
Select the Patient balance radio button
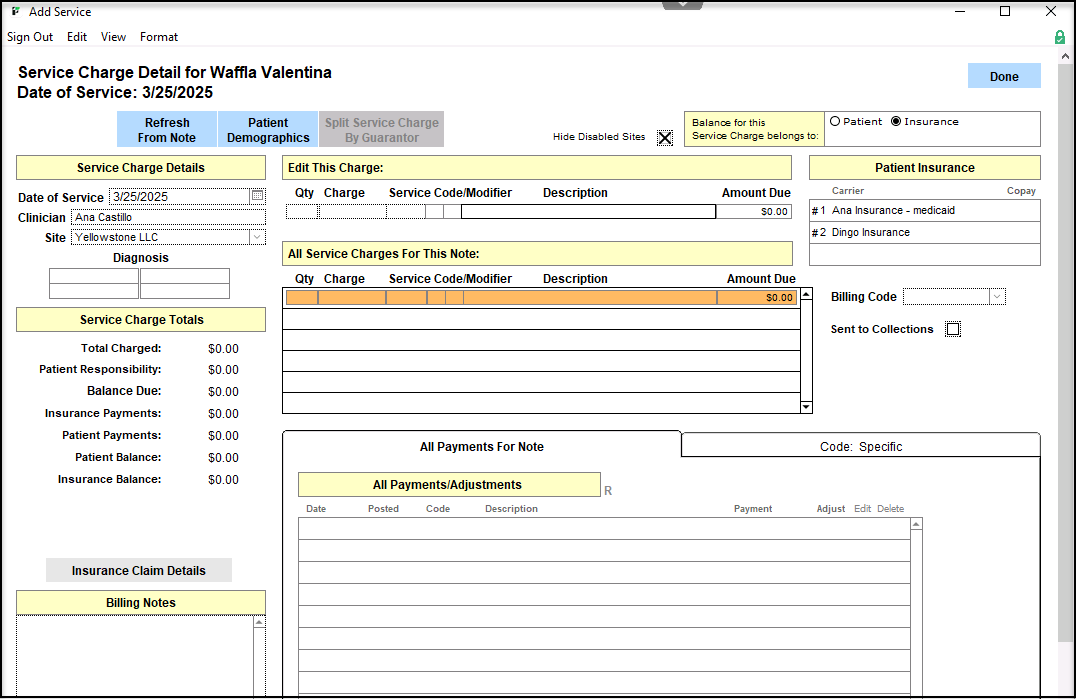coord(835,121)
